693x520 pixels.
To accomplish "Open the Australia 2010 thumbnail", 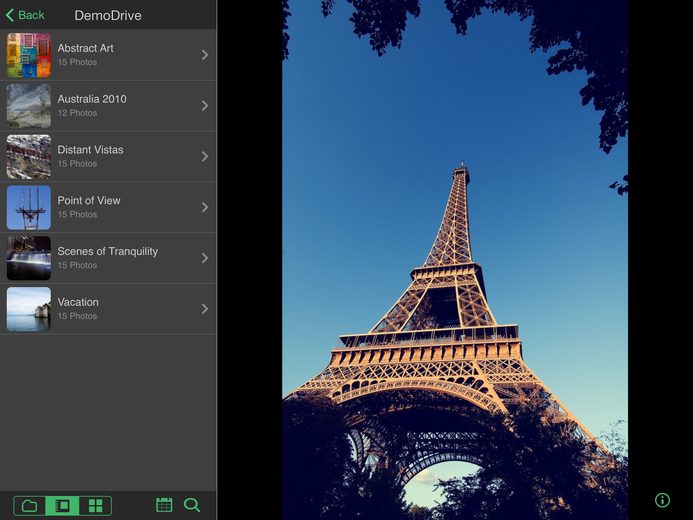I will 29,106.
